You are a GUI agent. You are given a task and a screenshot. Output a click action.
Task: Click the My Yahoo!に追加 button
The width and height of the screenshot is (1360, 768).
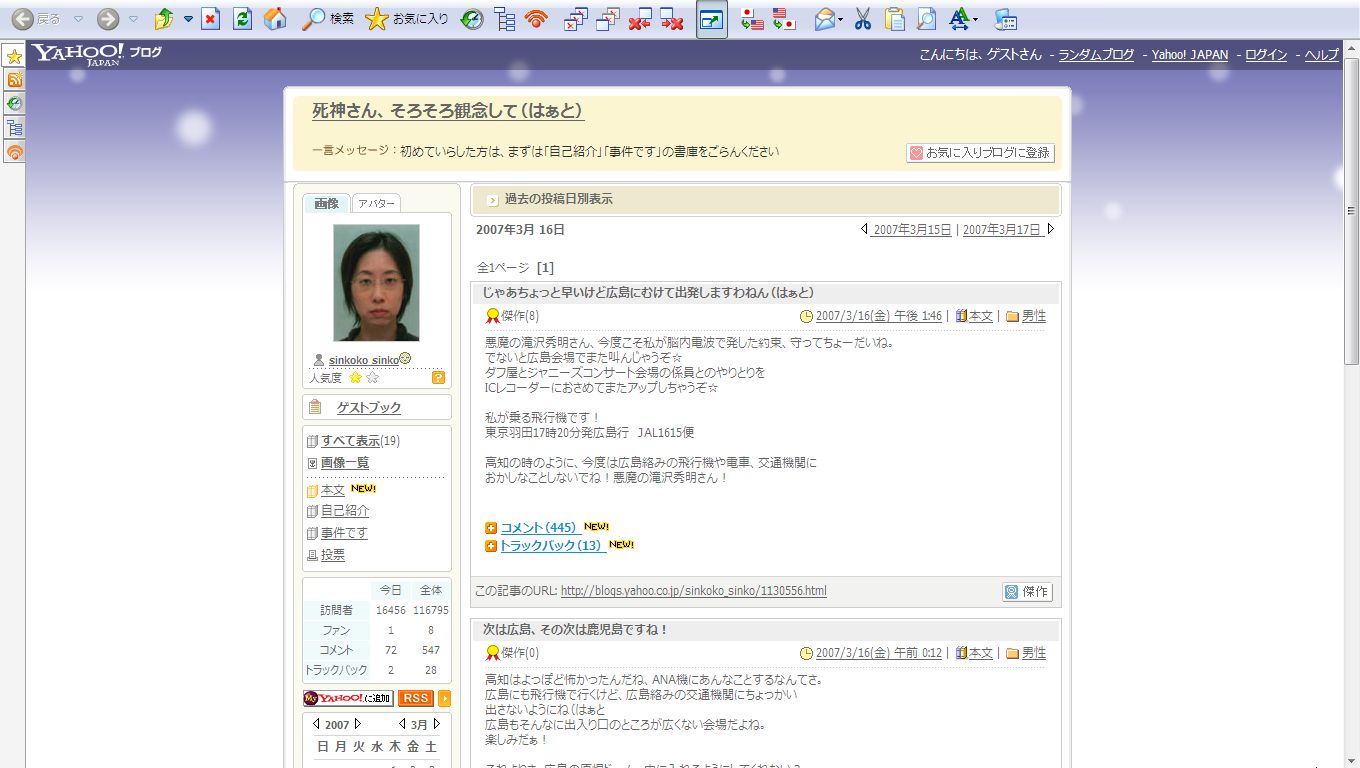tap(348, 698)
